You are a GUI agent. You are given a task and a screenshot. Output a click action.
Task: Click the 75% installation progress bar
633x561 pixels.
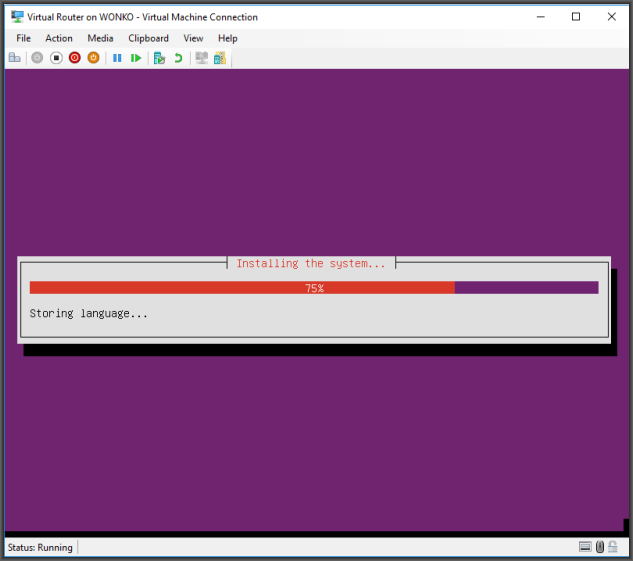pyautogui.click(x=314, y=288)
